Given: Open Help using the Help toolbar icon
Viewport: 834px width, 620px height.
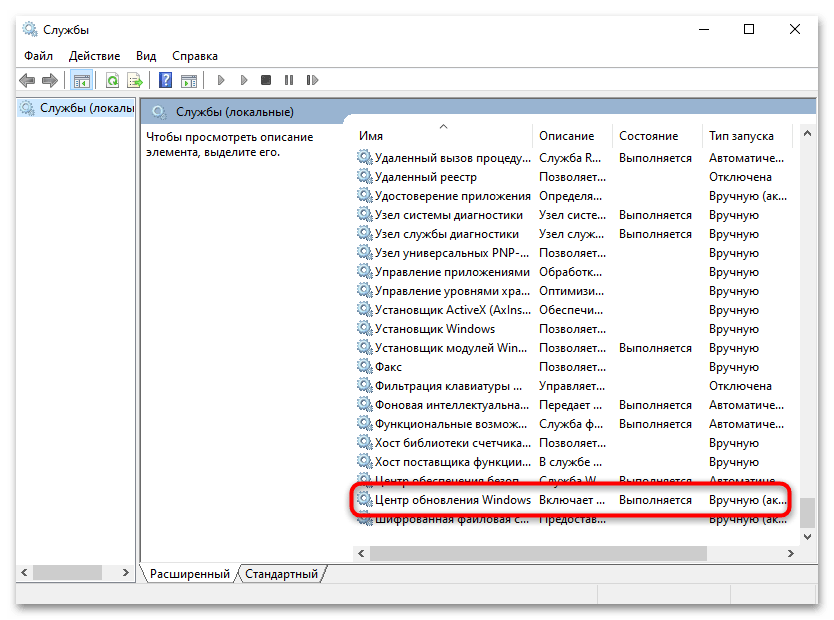Looking at the screenshot, I should pyautogui.click(x=164, y=80).
